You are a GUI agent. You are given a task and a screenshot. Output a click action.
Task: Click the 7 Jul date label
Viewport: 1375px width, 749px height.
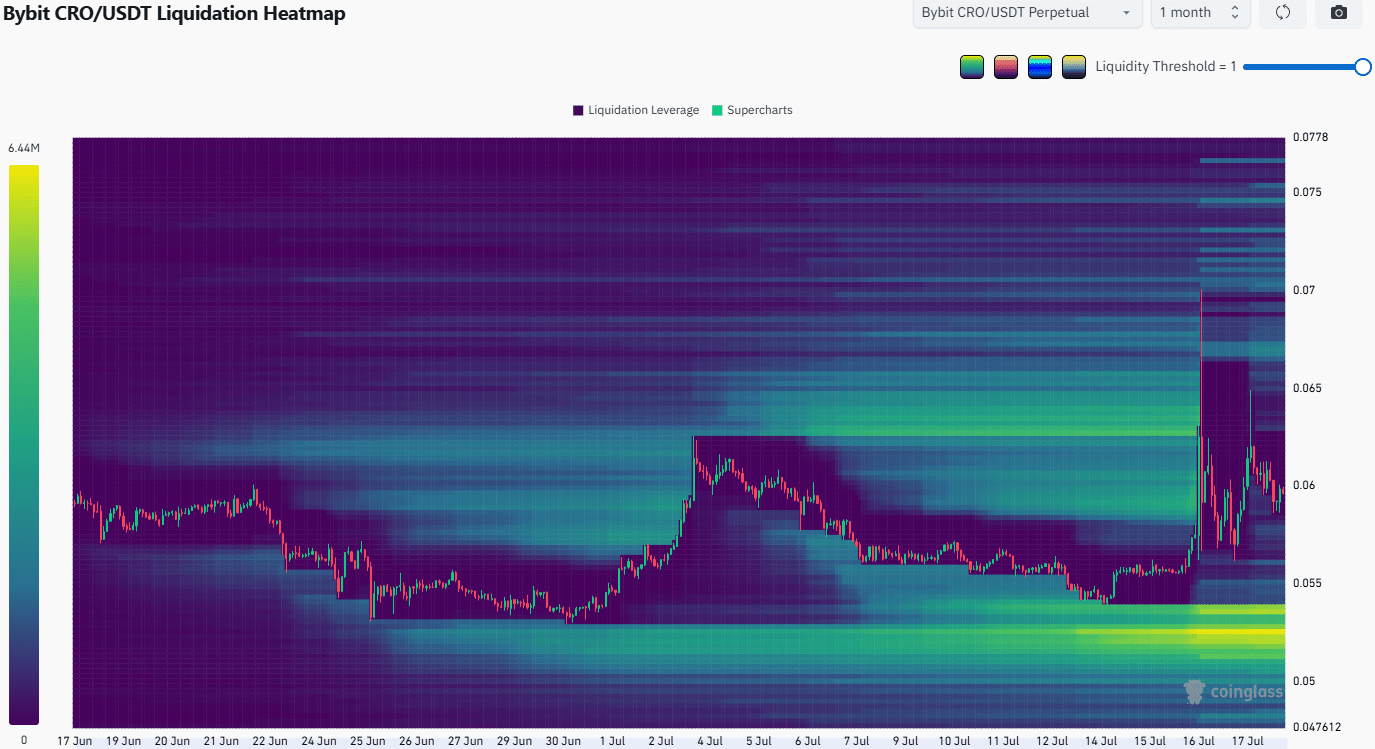[x=857, y=741]
